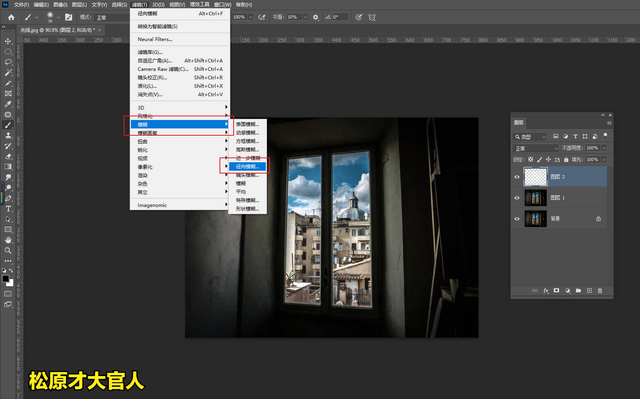The height and width of the screenshot is (399, 640).
Task: Open smoothing options gear icon
Action: coord(316,17)
